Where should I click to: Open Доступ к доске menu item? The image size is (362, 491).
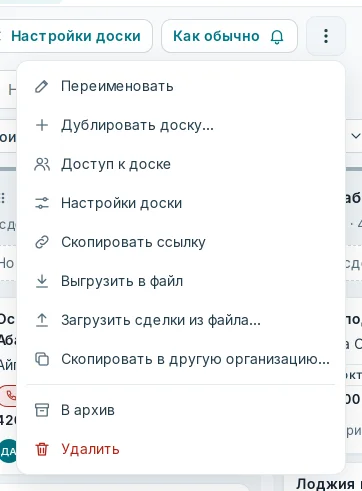[181, 164]
